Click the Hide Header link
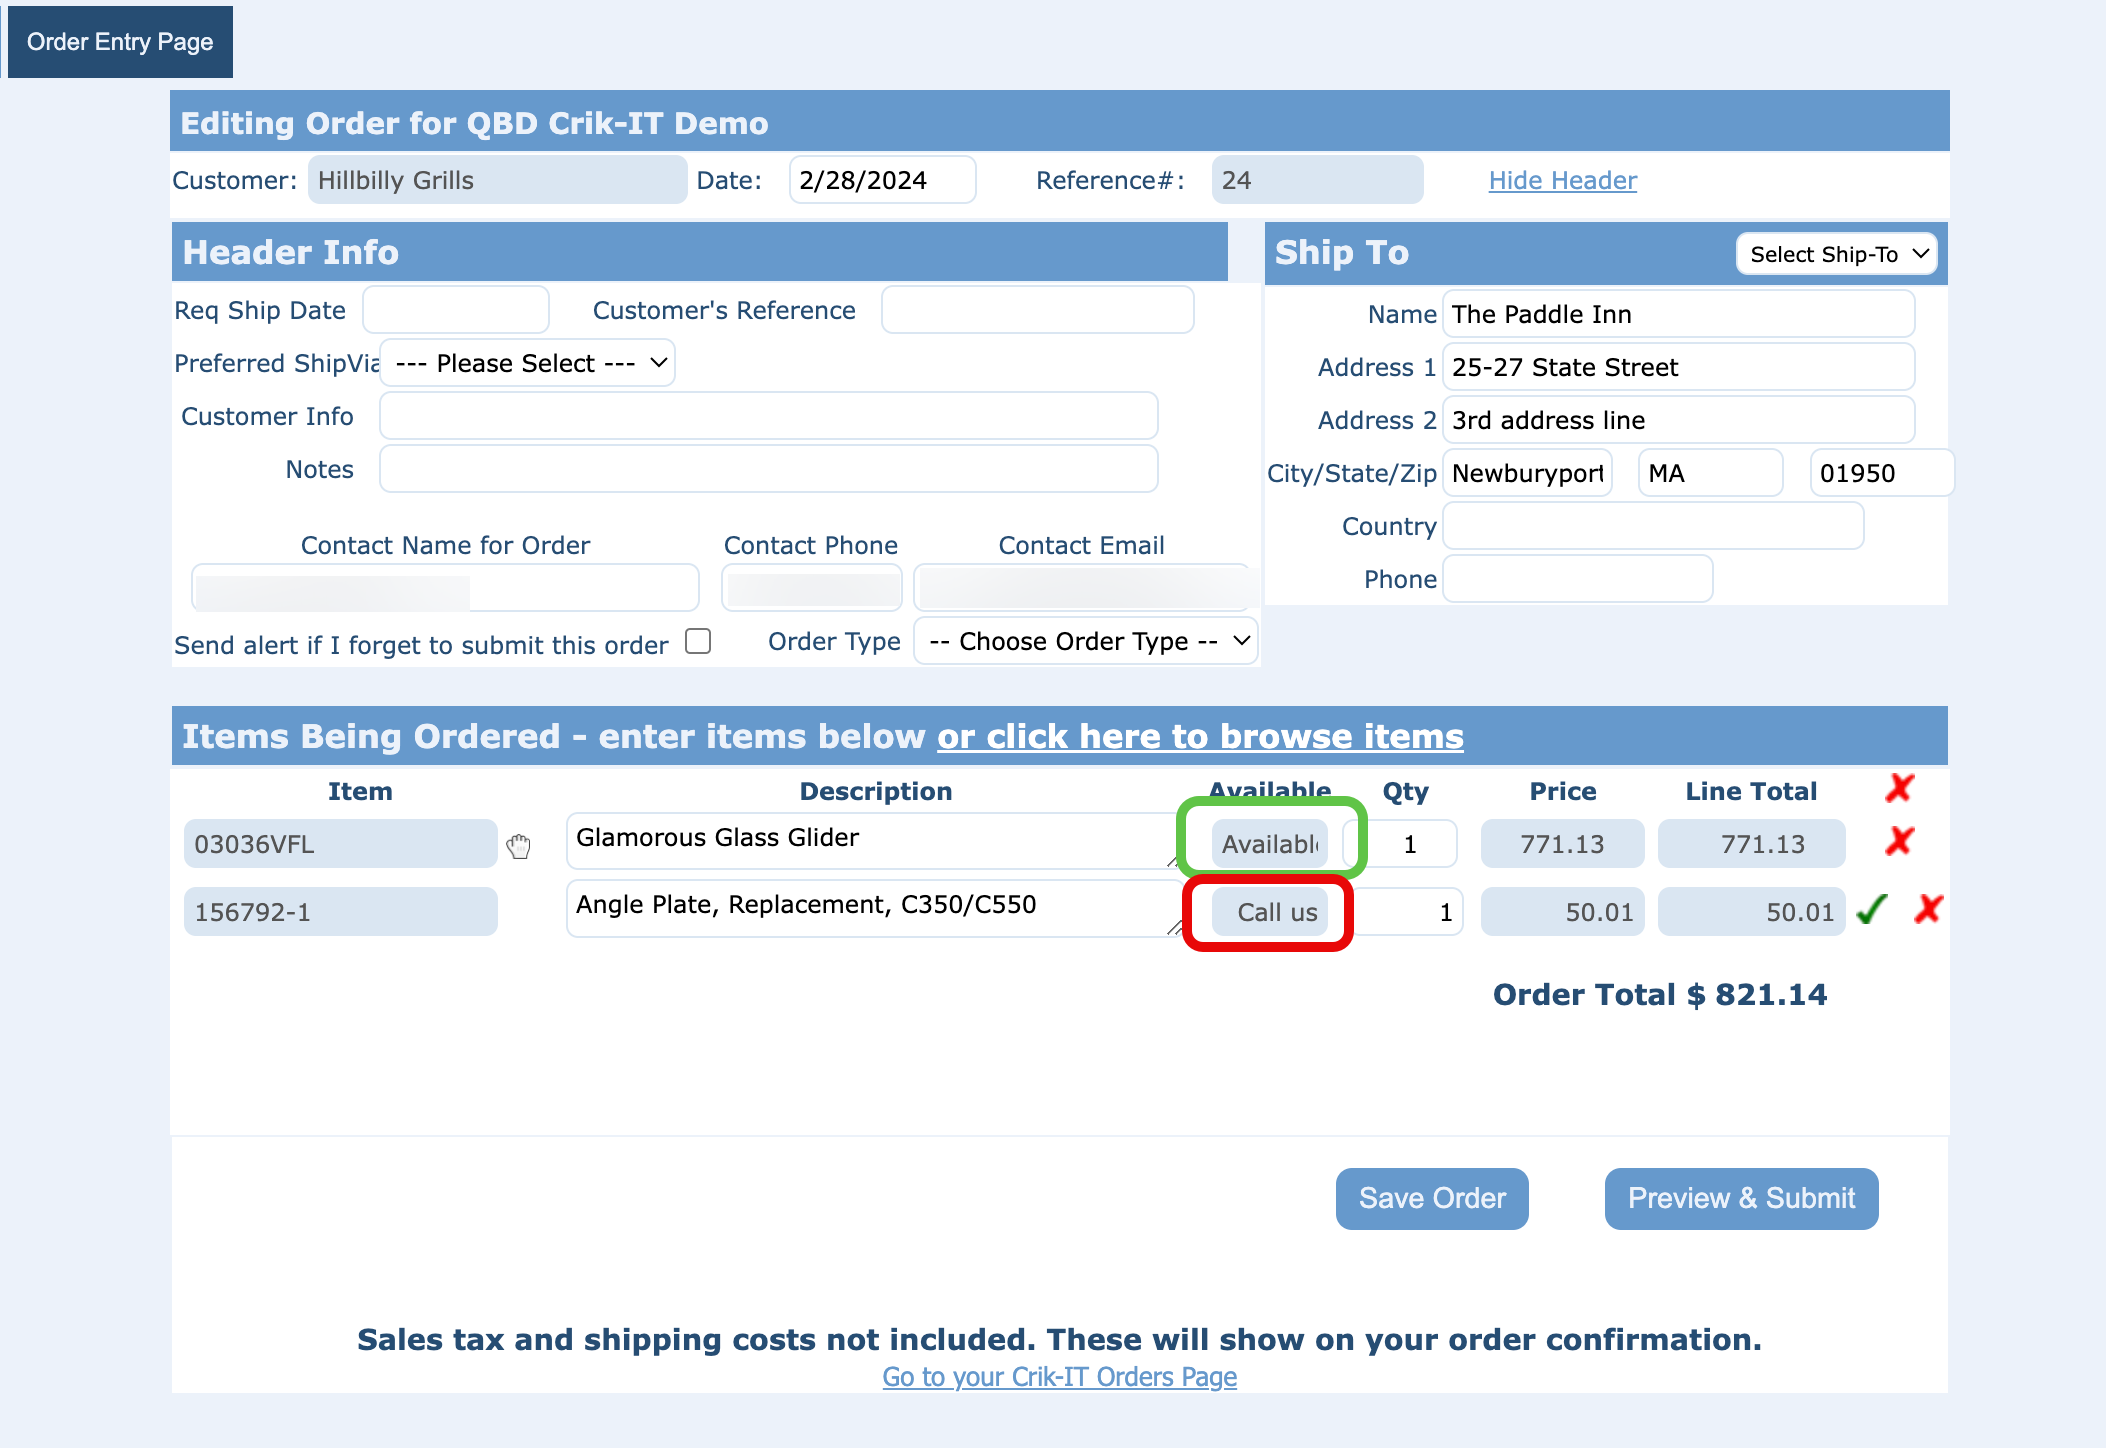 pos(1562,180)
